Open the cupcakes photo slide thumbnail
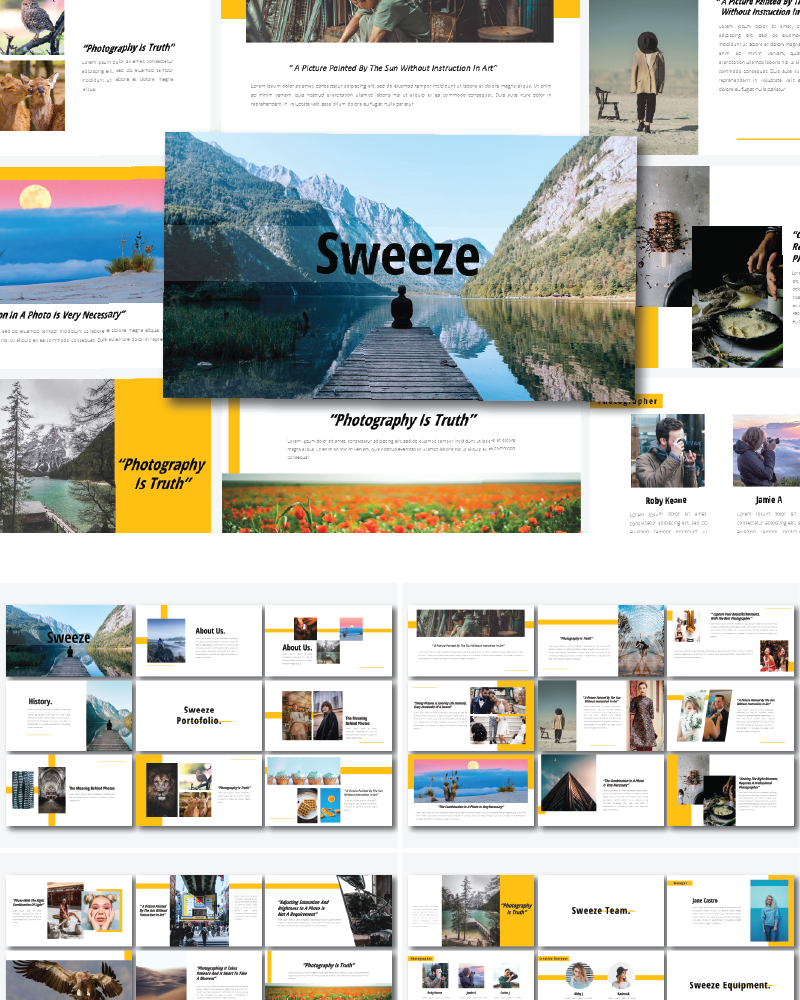This screenshot has height=1000, width=800. [328, 790]
